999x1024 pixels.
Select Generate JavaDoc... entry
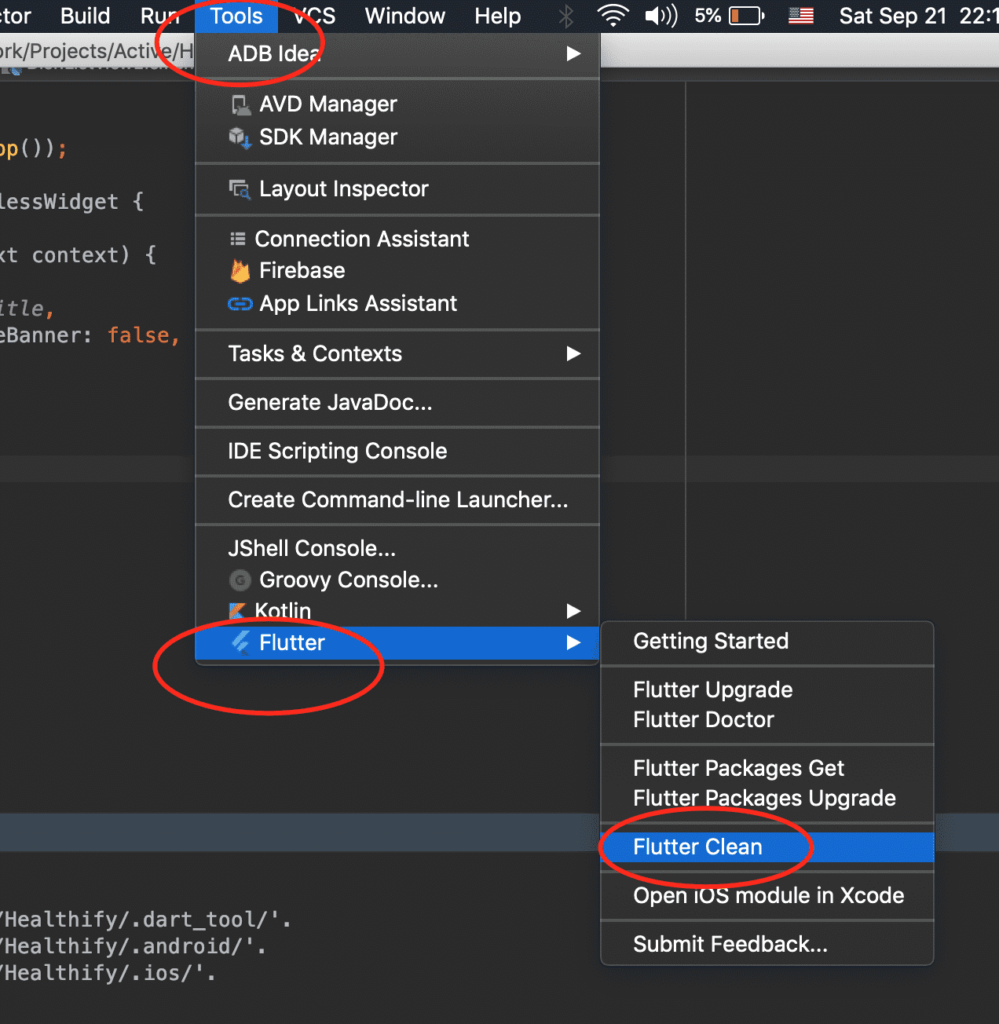(398, 403)
